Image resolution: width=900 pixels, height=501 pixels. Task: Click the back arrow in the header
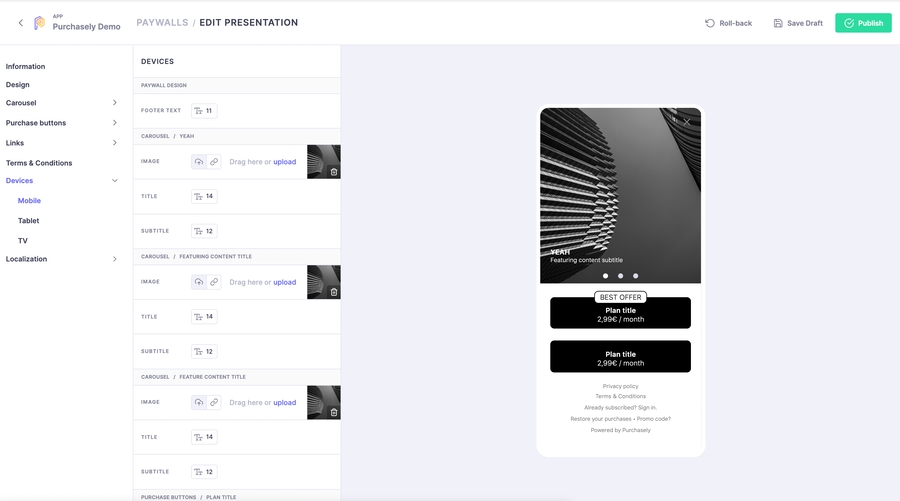pyautogui.click(x=21, y=23)
